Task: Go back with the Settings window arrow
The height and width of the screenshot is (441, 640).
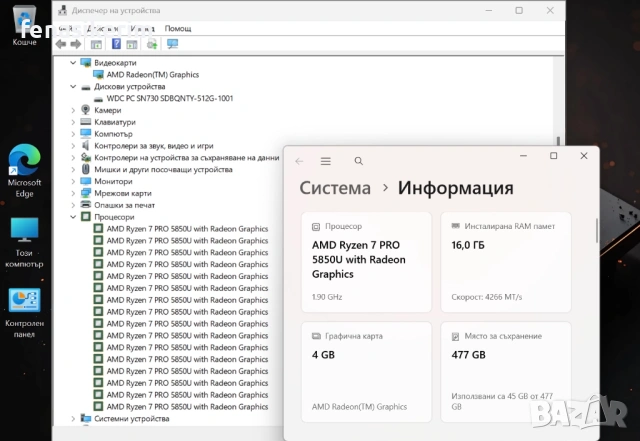Action: tap(299, 161)
